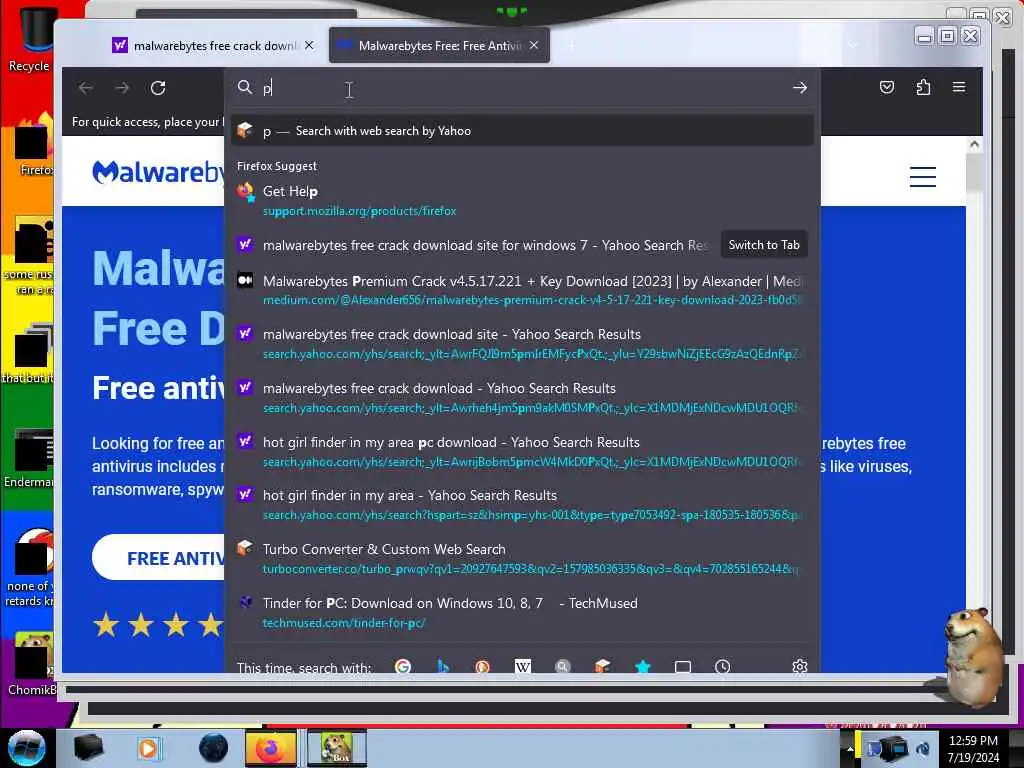Click the Malwarebytes logo on the page

pos(159,172)
